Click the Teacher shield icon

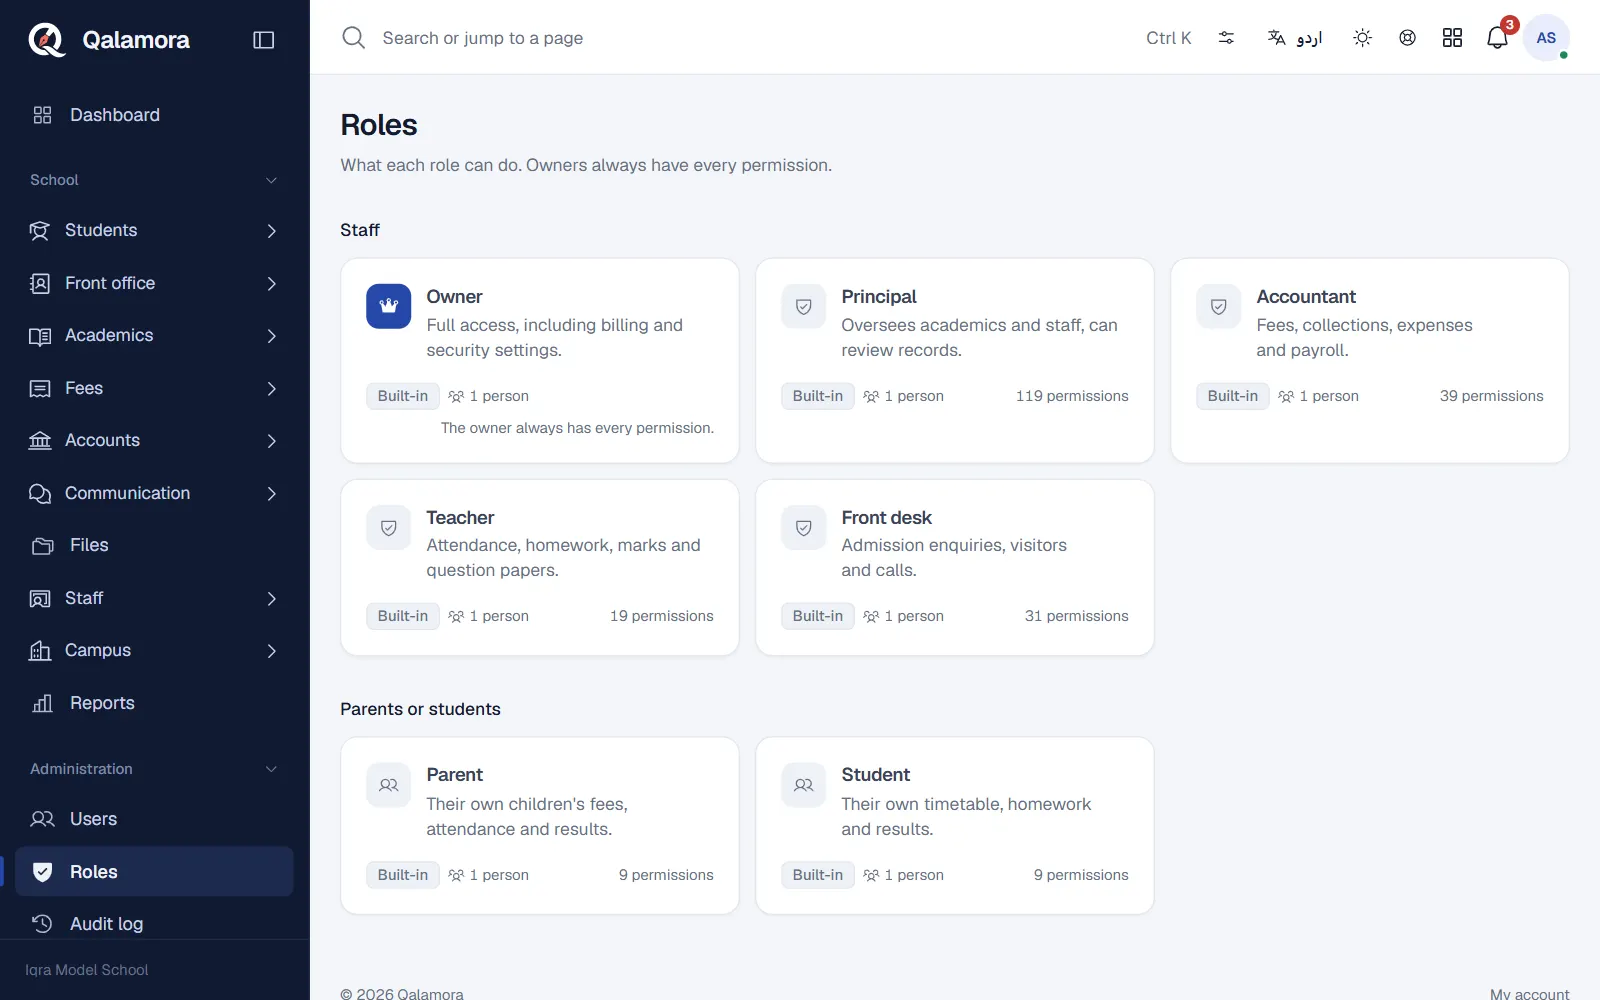(x=389, y=527)
